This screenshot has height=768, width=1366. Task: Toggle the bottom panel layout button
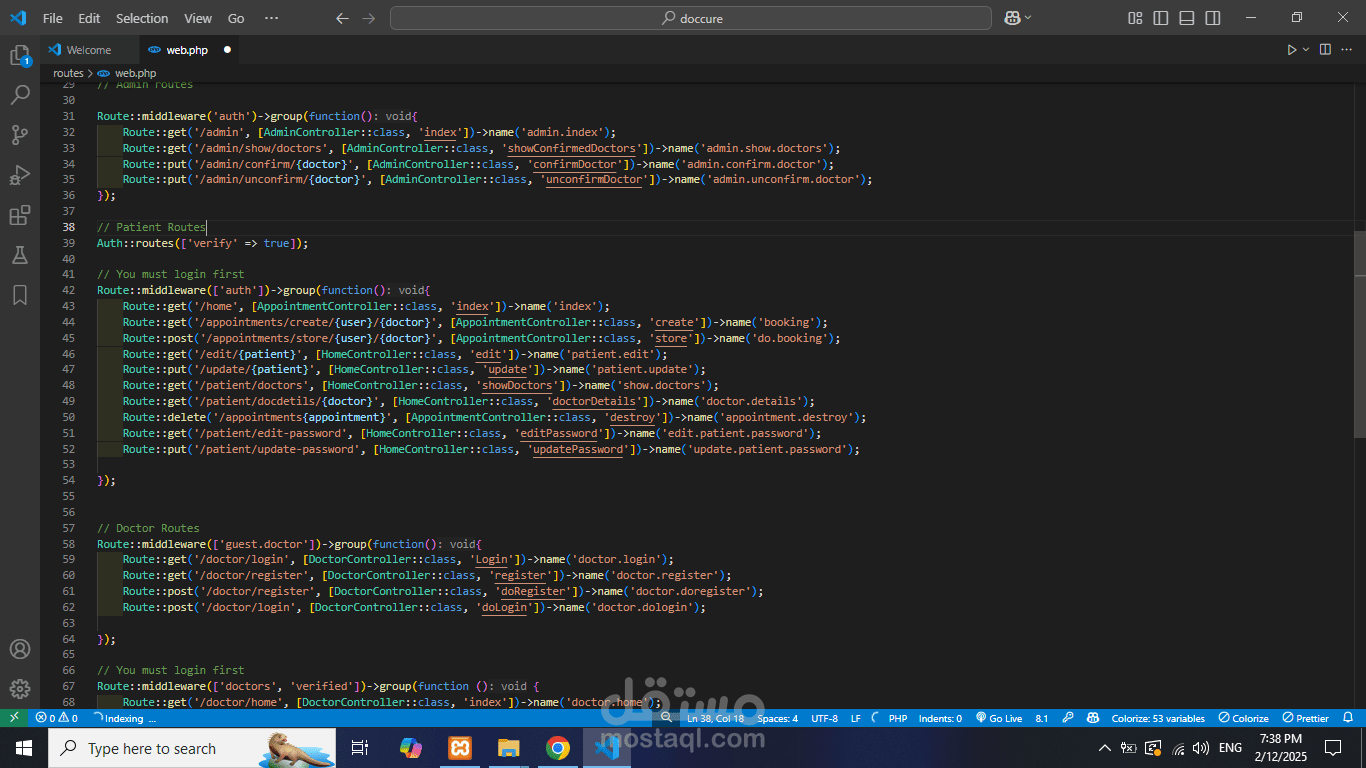[x=1187, y=18]
